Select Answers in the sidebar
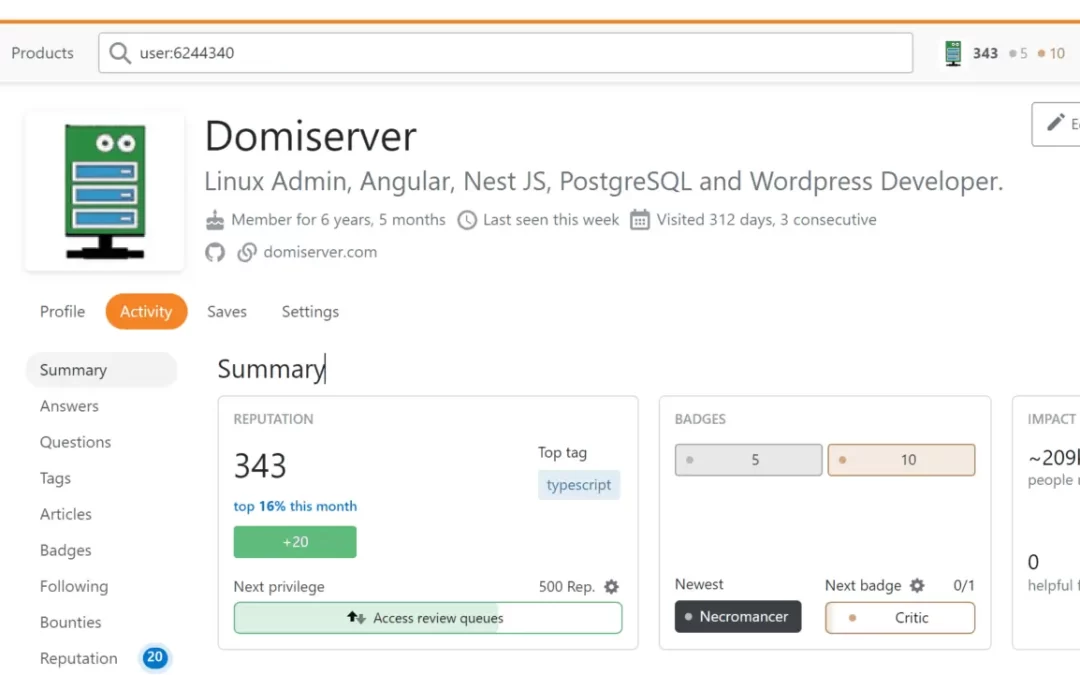 click(69, 406)
